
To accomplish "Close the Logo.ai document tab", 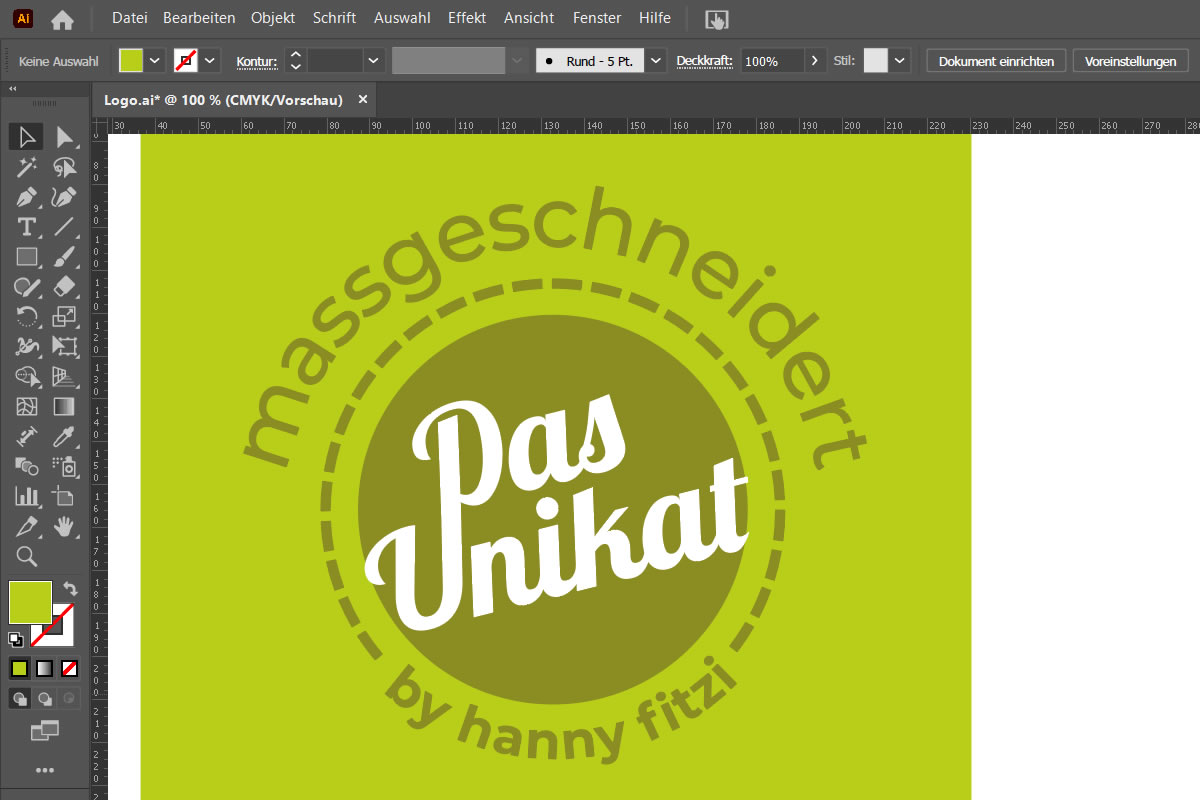I will click(363, 99).
